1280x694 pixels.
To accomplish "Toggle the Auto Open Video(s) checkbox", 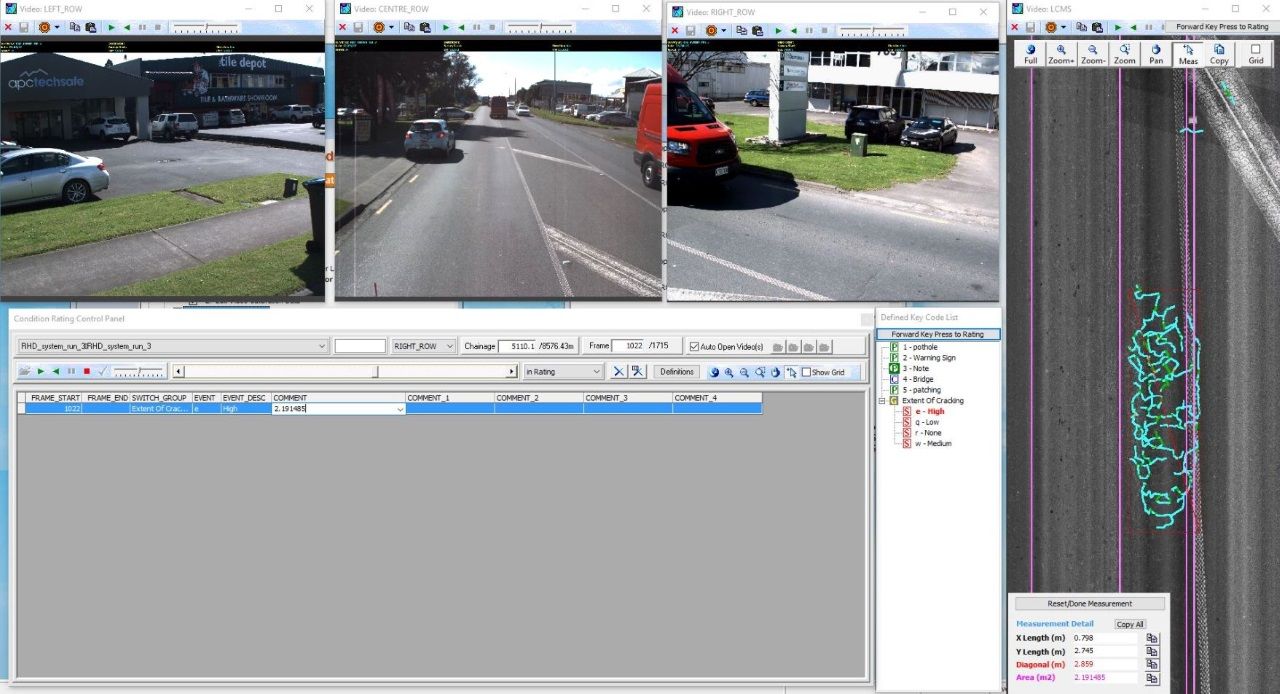I will 695,346.
